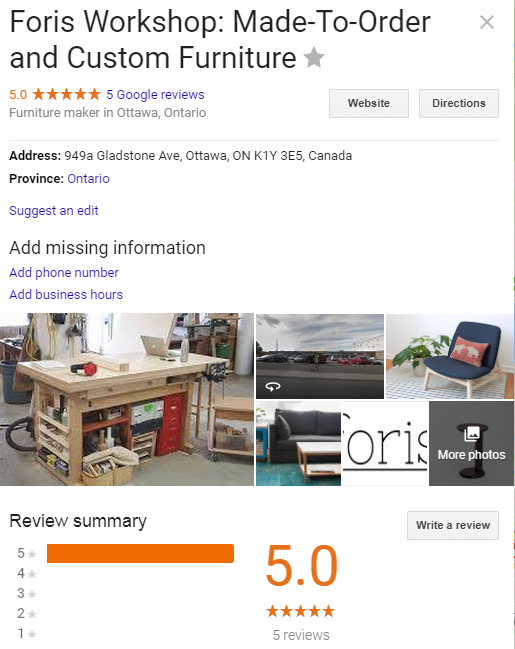
Task: Click the More photos gallery icon
Action: tap(472, 434)
